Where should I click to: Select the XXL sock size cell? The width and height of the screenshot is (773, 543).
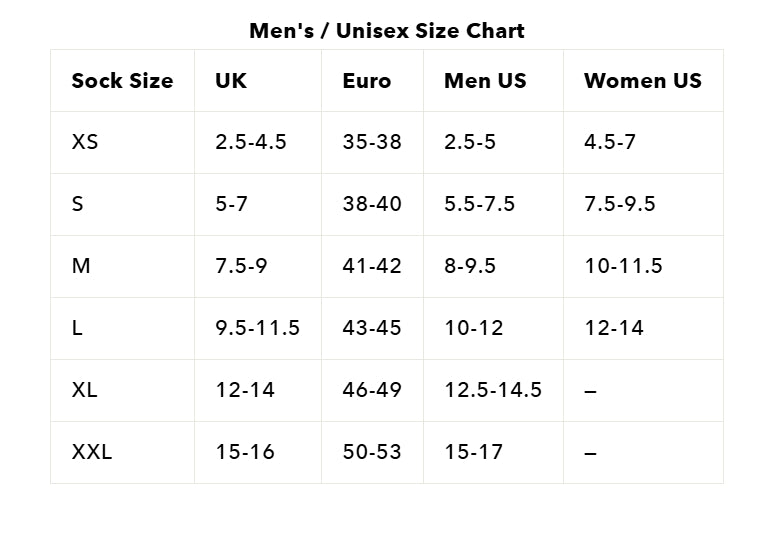[x=92, y=452]
